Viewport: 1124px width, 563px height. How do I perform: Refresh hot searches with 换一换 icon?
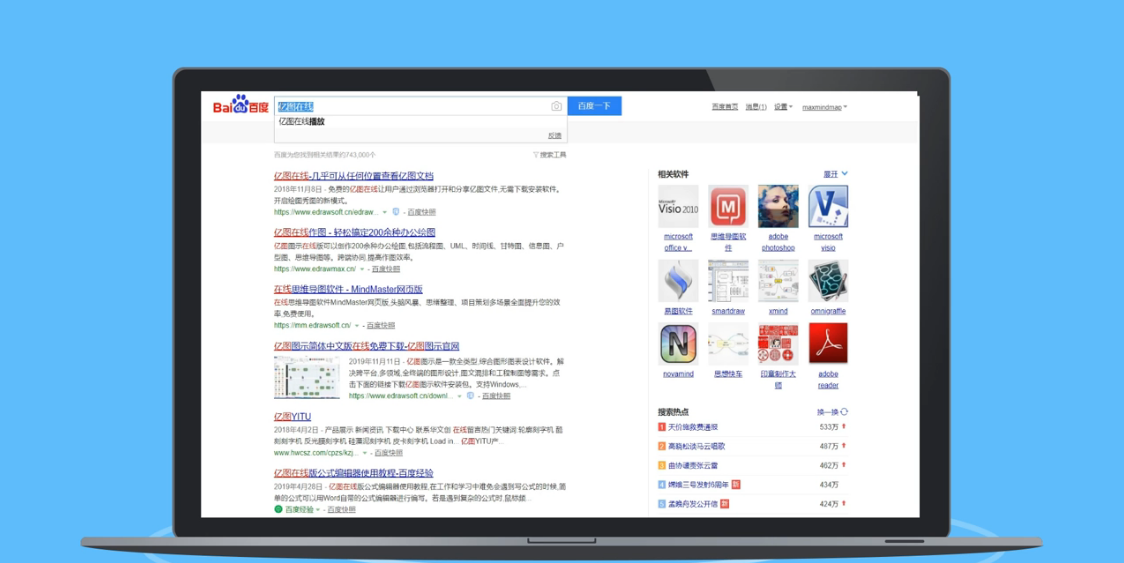[844, 412]
